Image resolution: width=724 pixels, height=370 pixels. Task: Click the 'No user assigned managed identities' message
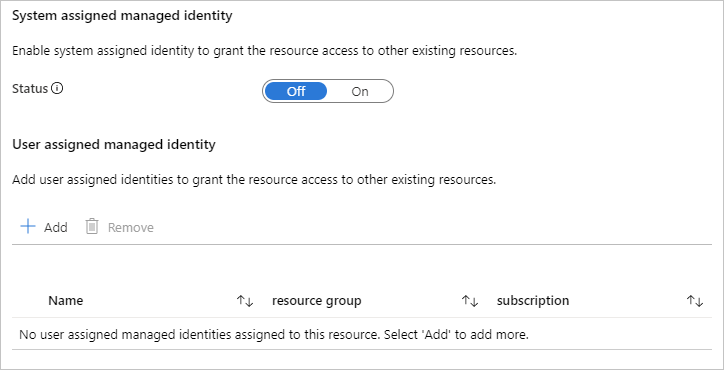point(274,334)
